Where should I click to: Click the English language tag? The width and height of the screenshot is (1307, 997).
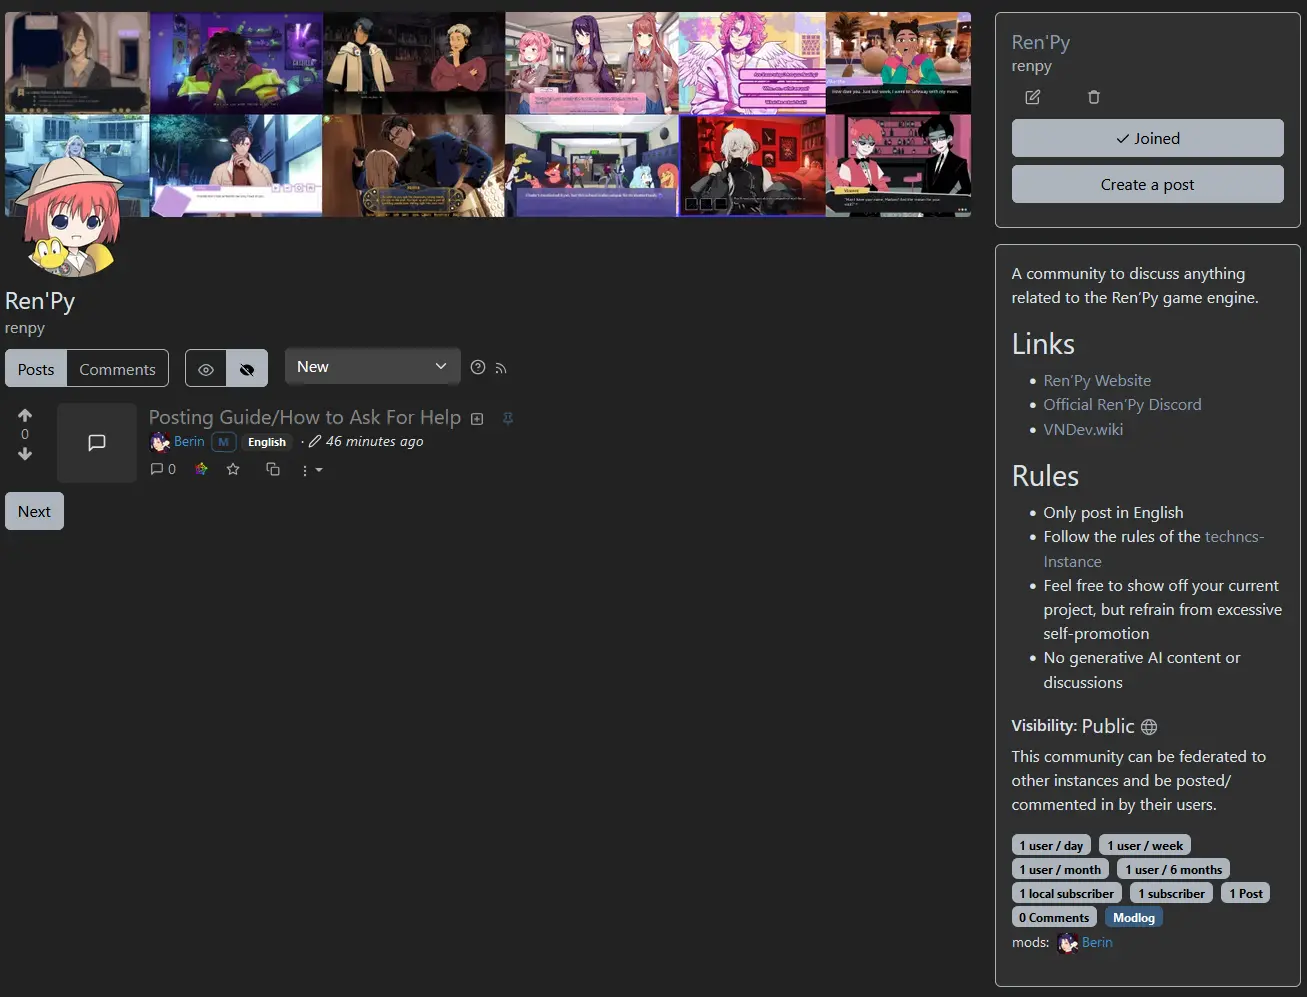coord(267,442)
